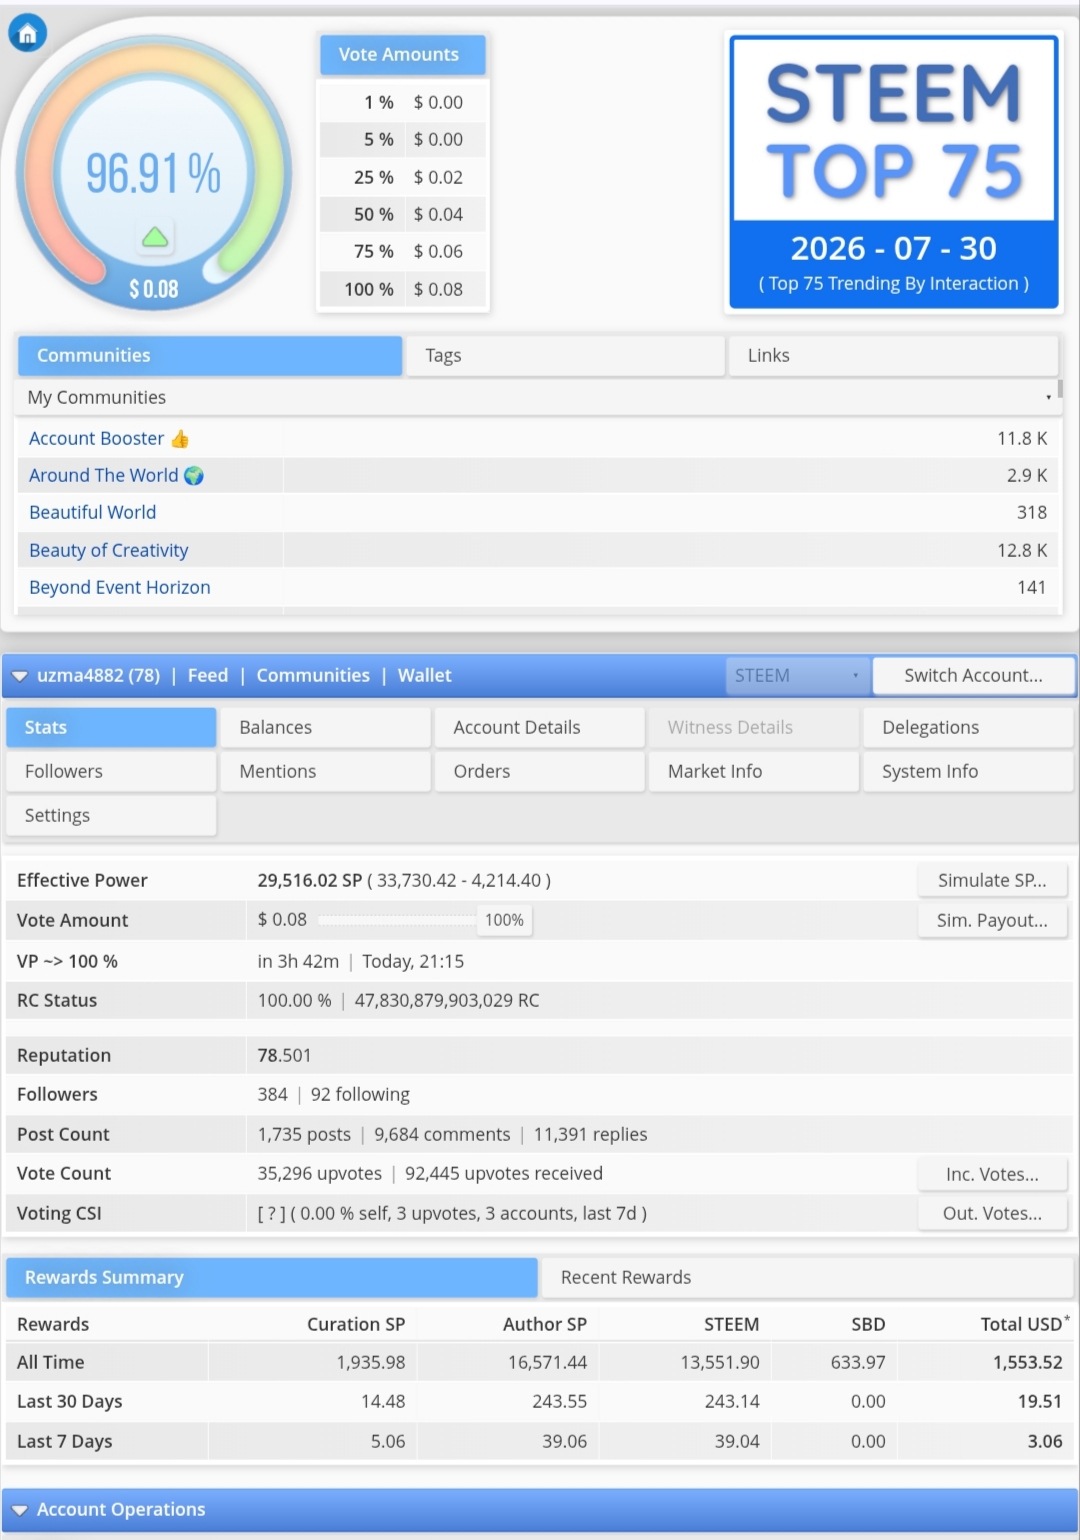Select the Market Info tab
The height and width of the screenshot is (1540, 1080).
tap(754, 772)
